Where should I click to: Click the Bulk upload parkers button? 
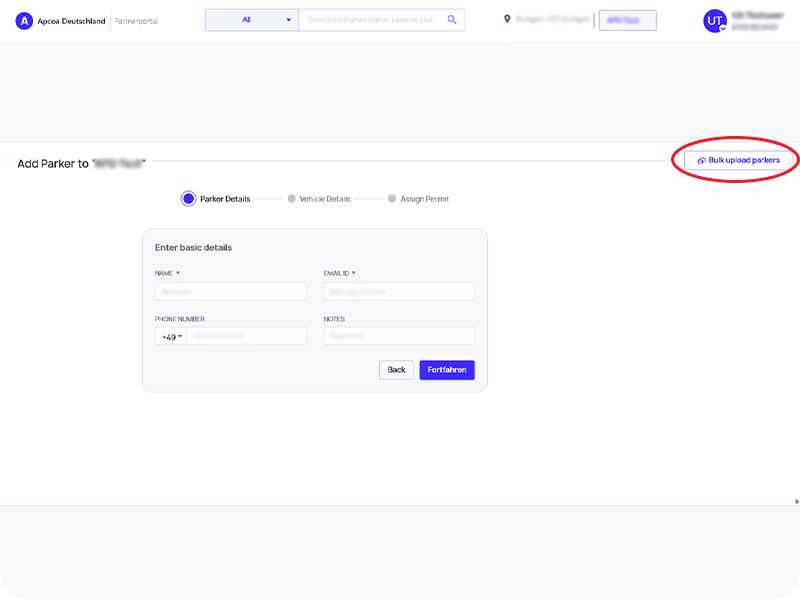coord(739,160)
